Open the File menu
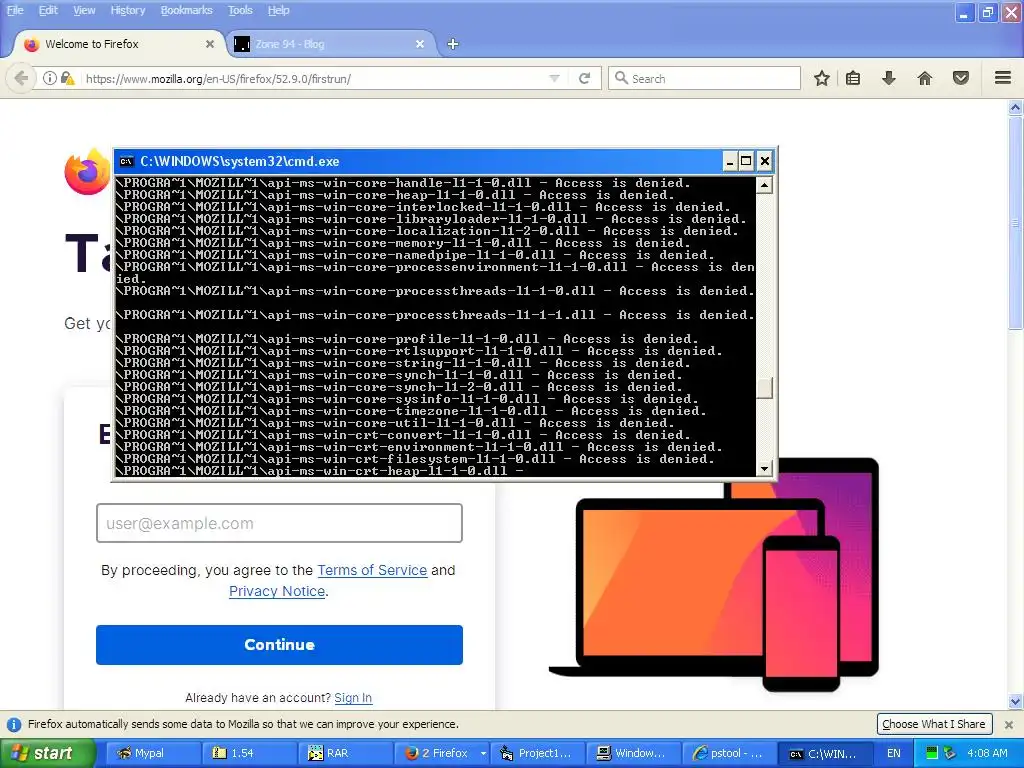The height and width of the screenshot is (768, 1024). [x=15, y=10]
